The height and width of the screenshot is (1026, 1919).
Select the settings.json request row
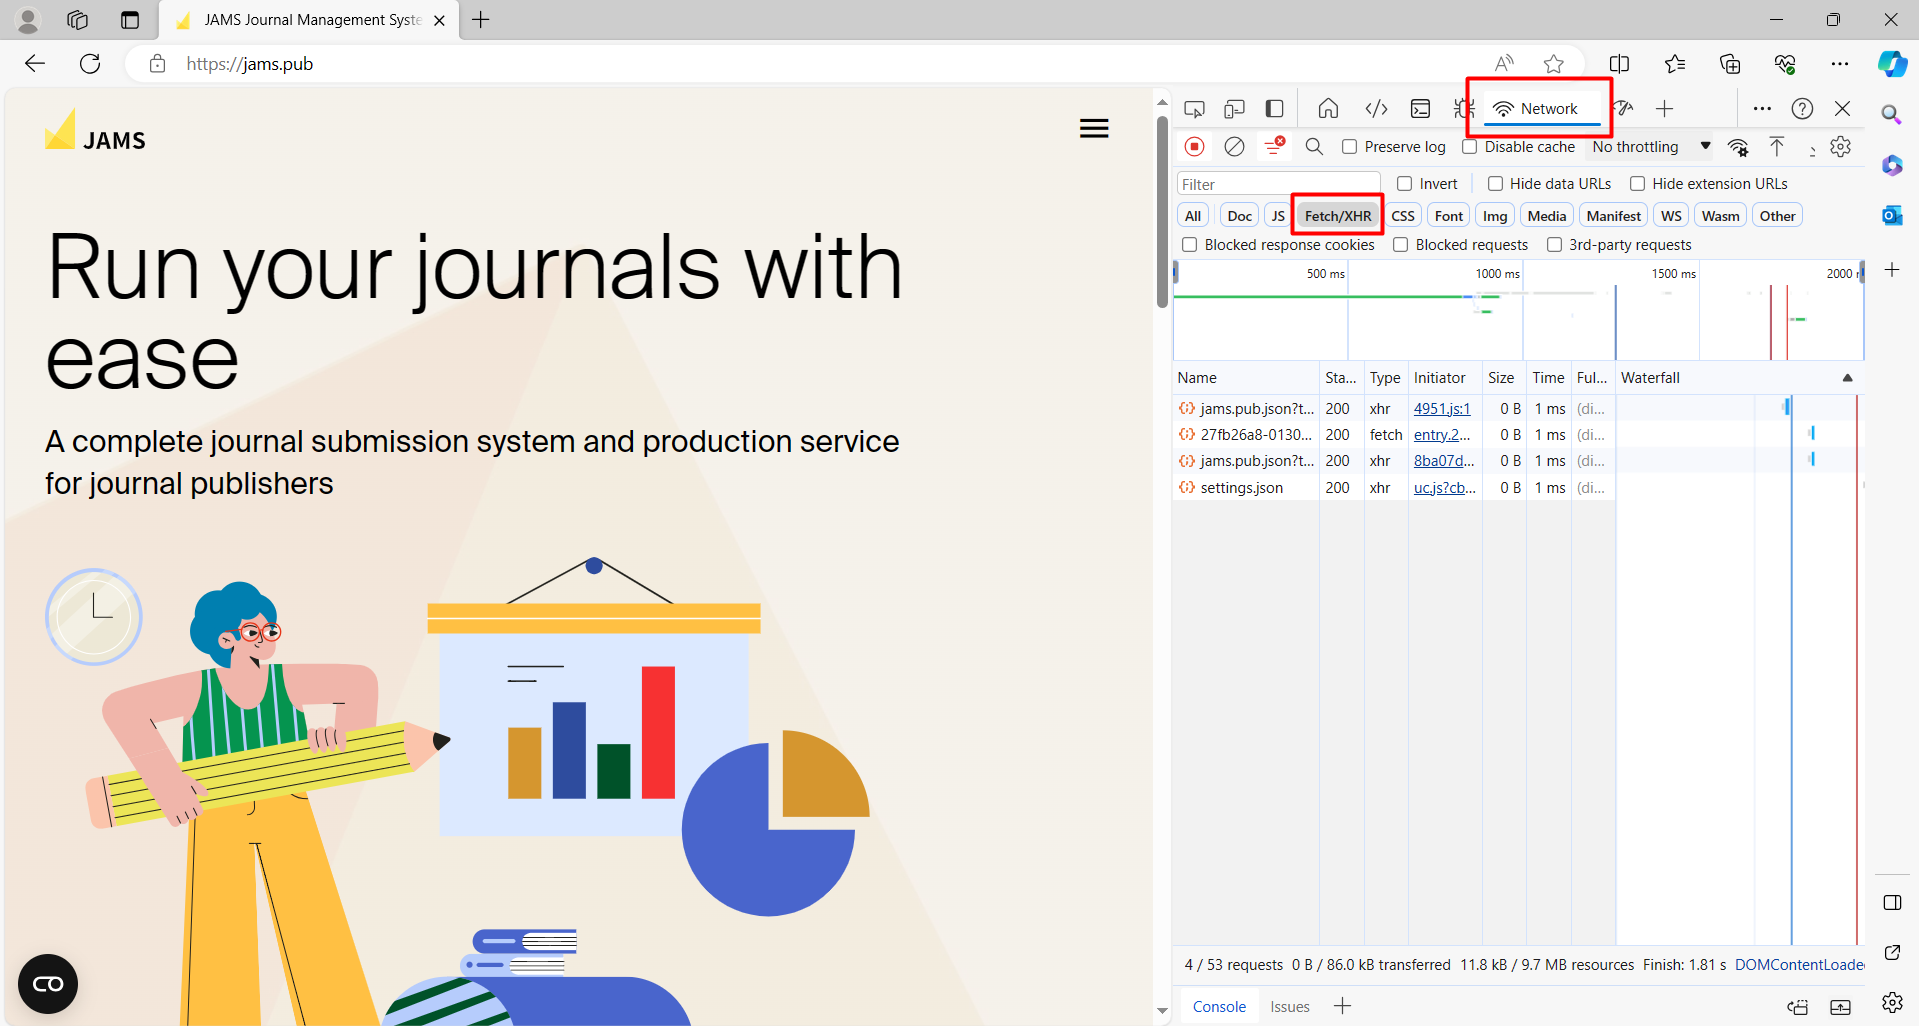1241,488
